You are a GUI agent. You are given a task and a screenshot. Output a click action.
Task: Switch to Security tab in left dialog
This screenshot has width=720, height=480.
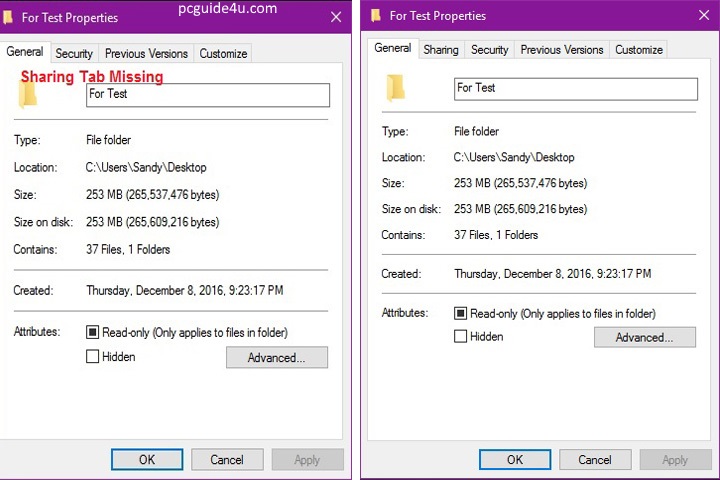(74, 54)
